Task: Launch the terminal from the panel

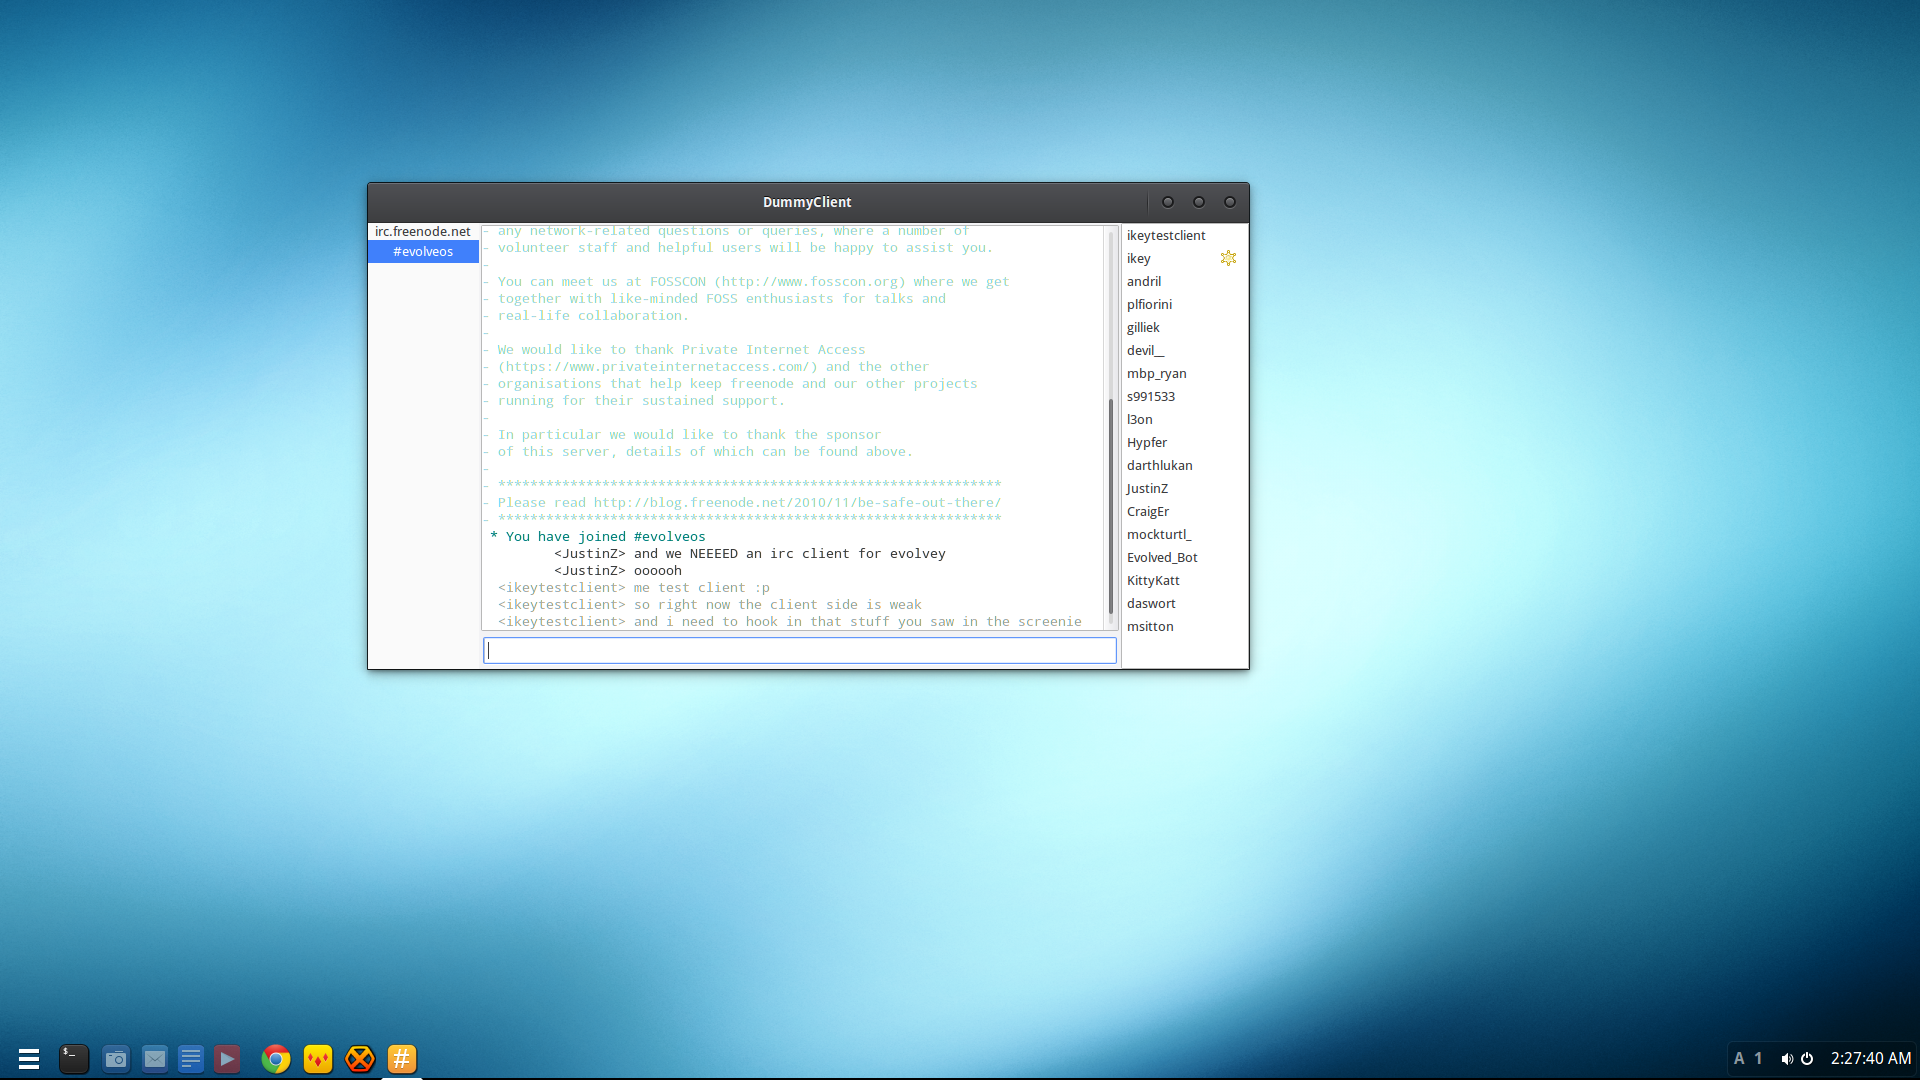Action: [73, 1058]
